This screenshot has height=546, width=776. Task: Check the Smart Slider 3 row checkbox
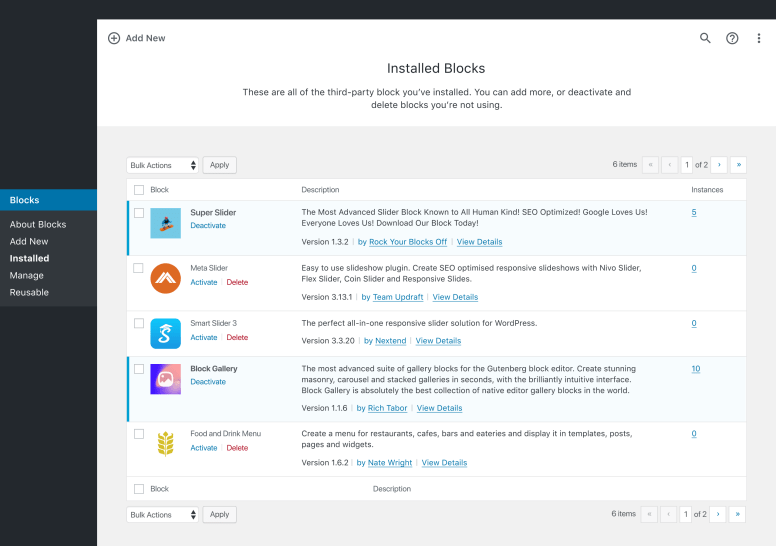click(x=139, y=323)
